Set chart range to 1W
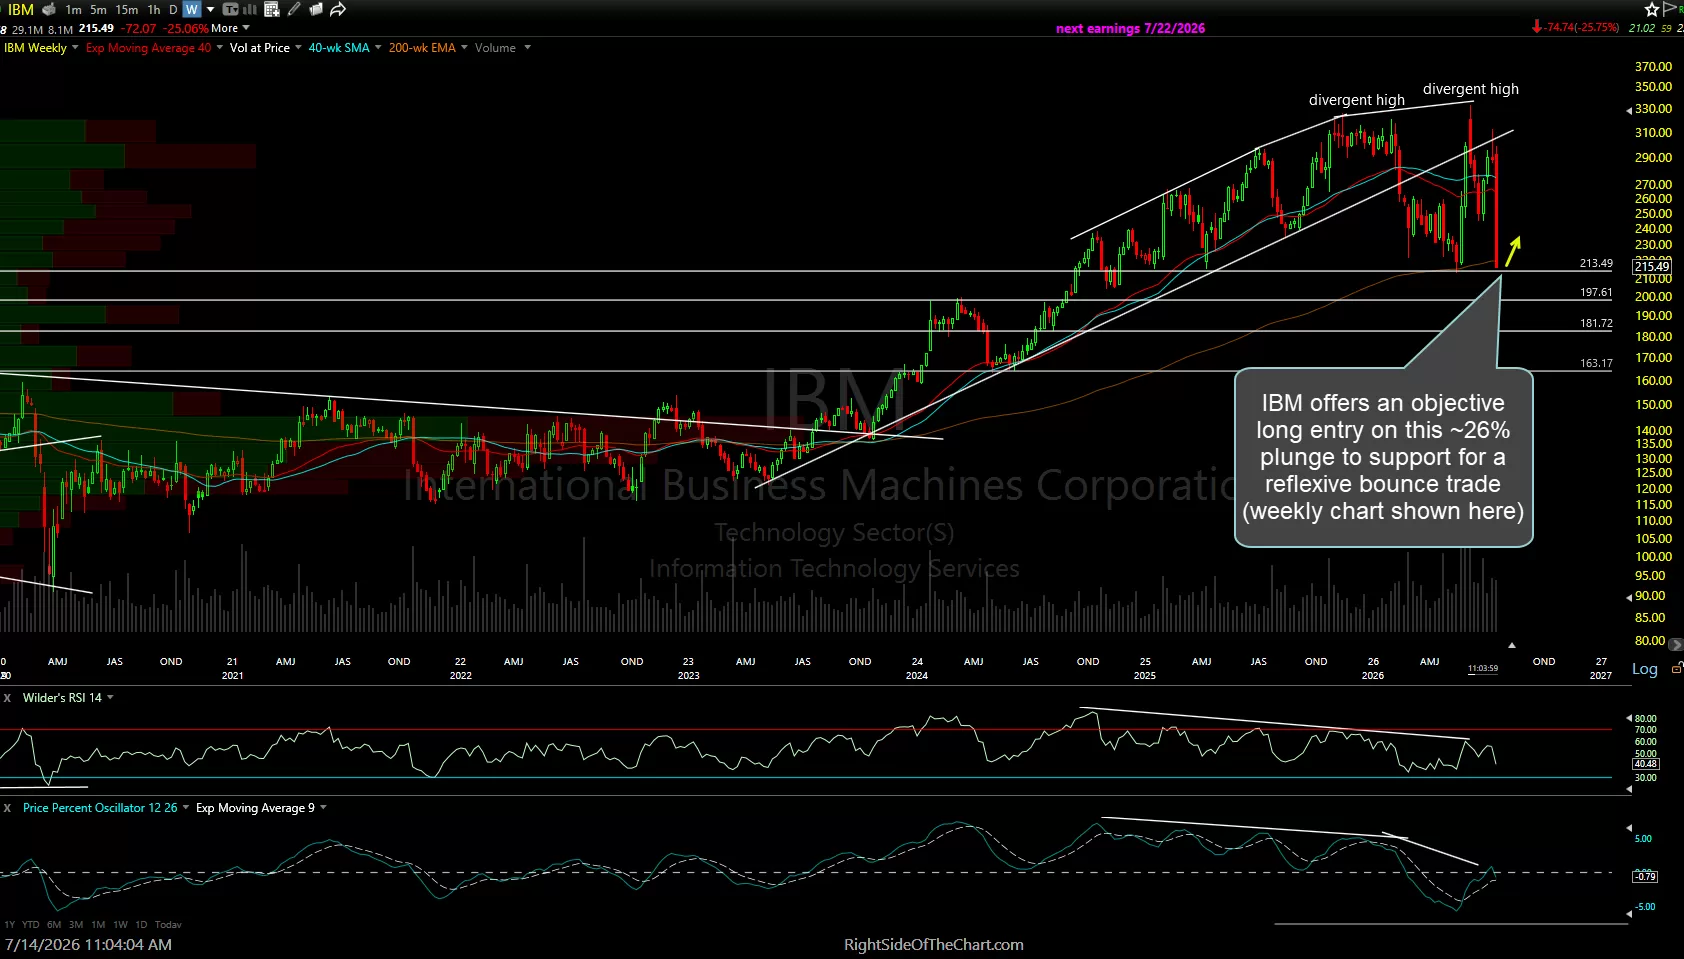 coord(120,925)
